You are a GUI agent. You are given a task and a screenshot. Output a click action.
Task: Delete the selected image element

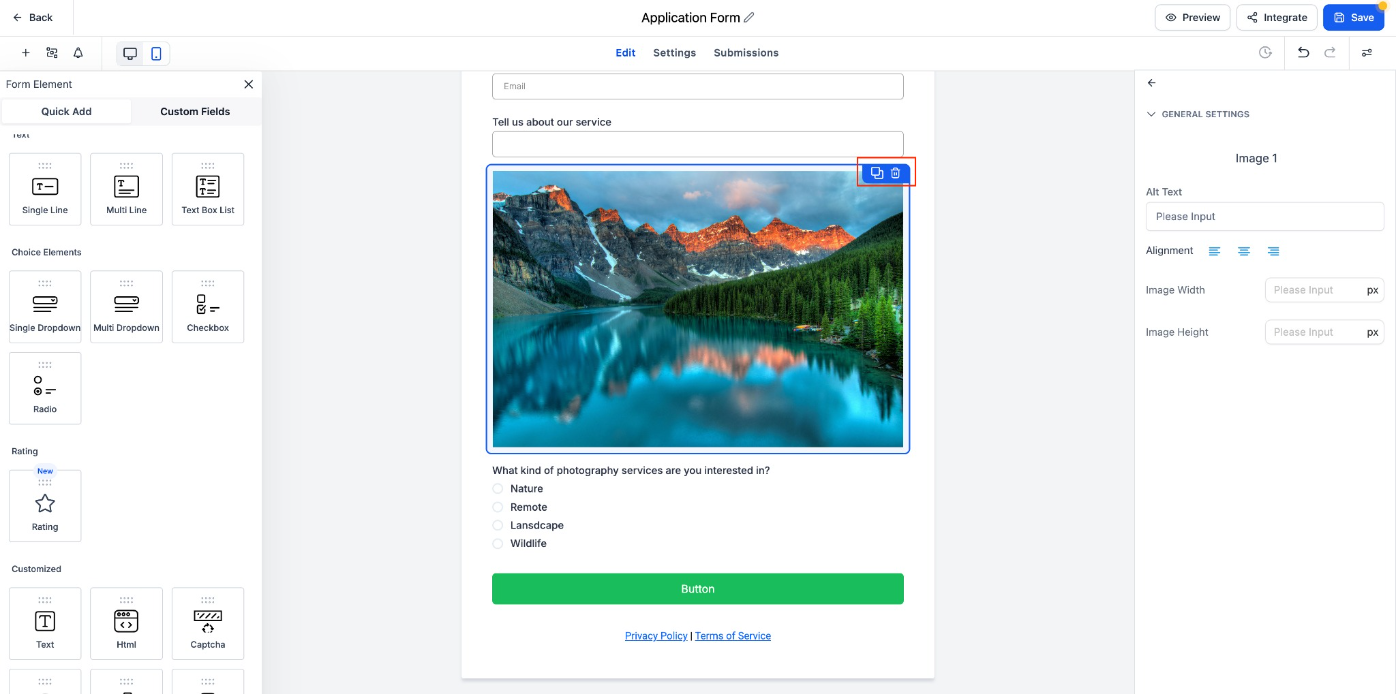pyautogui.click(x=896, y=173)
